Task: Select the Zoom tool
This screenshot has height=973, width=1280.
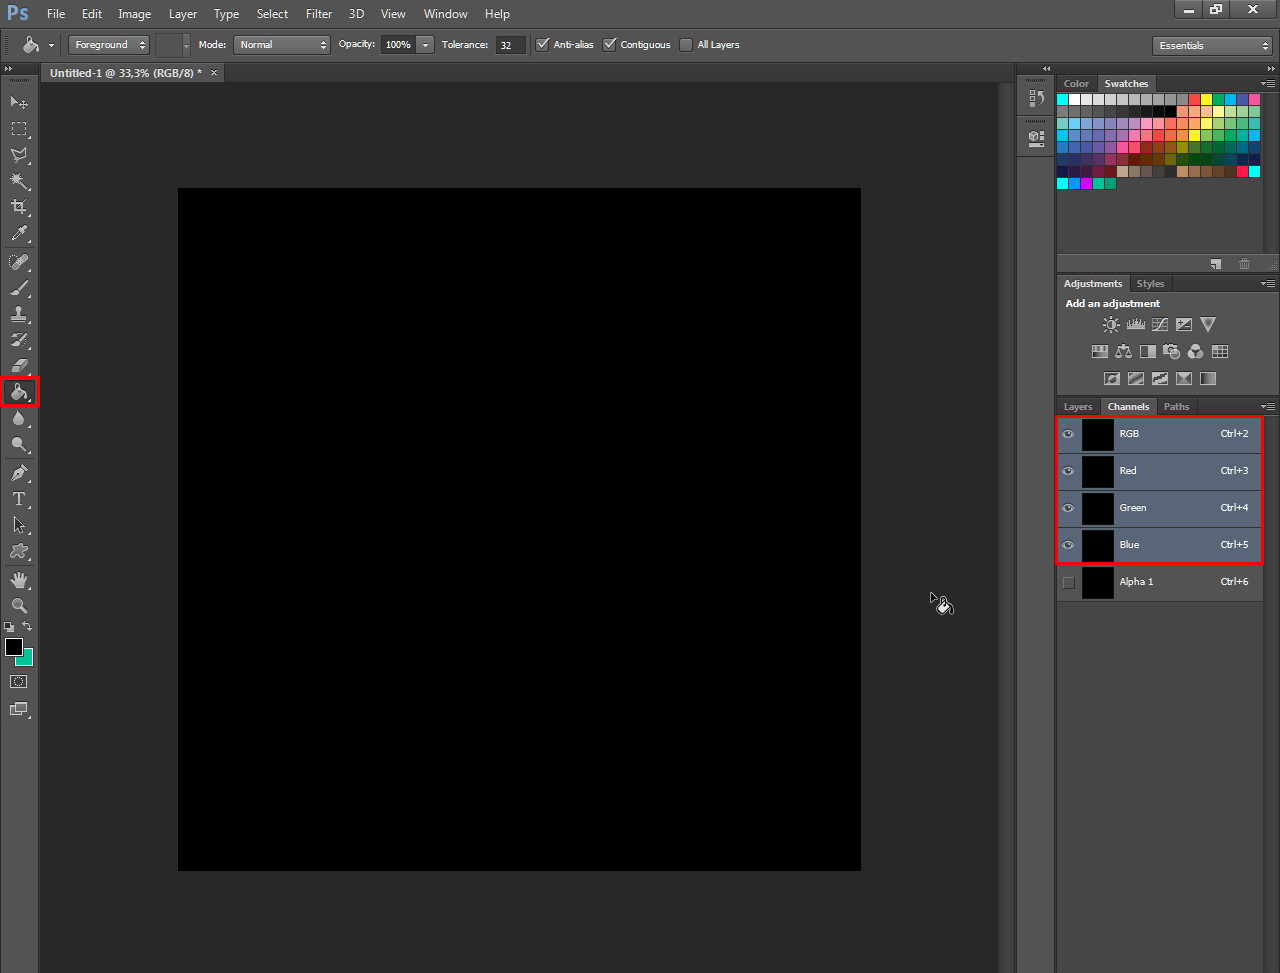Action: click(18, 605)
